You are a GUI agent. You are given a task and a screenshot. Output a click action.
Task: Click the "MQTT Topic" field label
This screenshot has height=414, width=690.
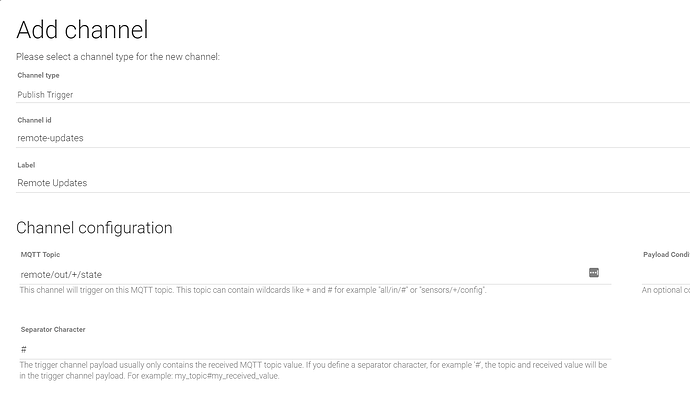tap(40, 255)
